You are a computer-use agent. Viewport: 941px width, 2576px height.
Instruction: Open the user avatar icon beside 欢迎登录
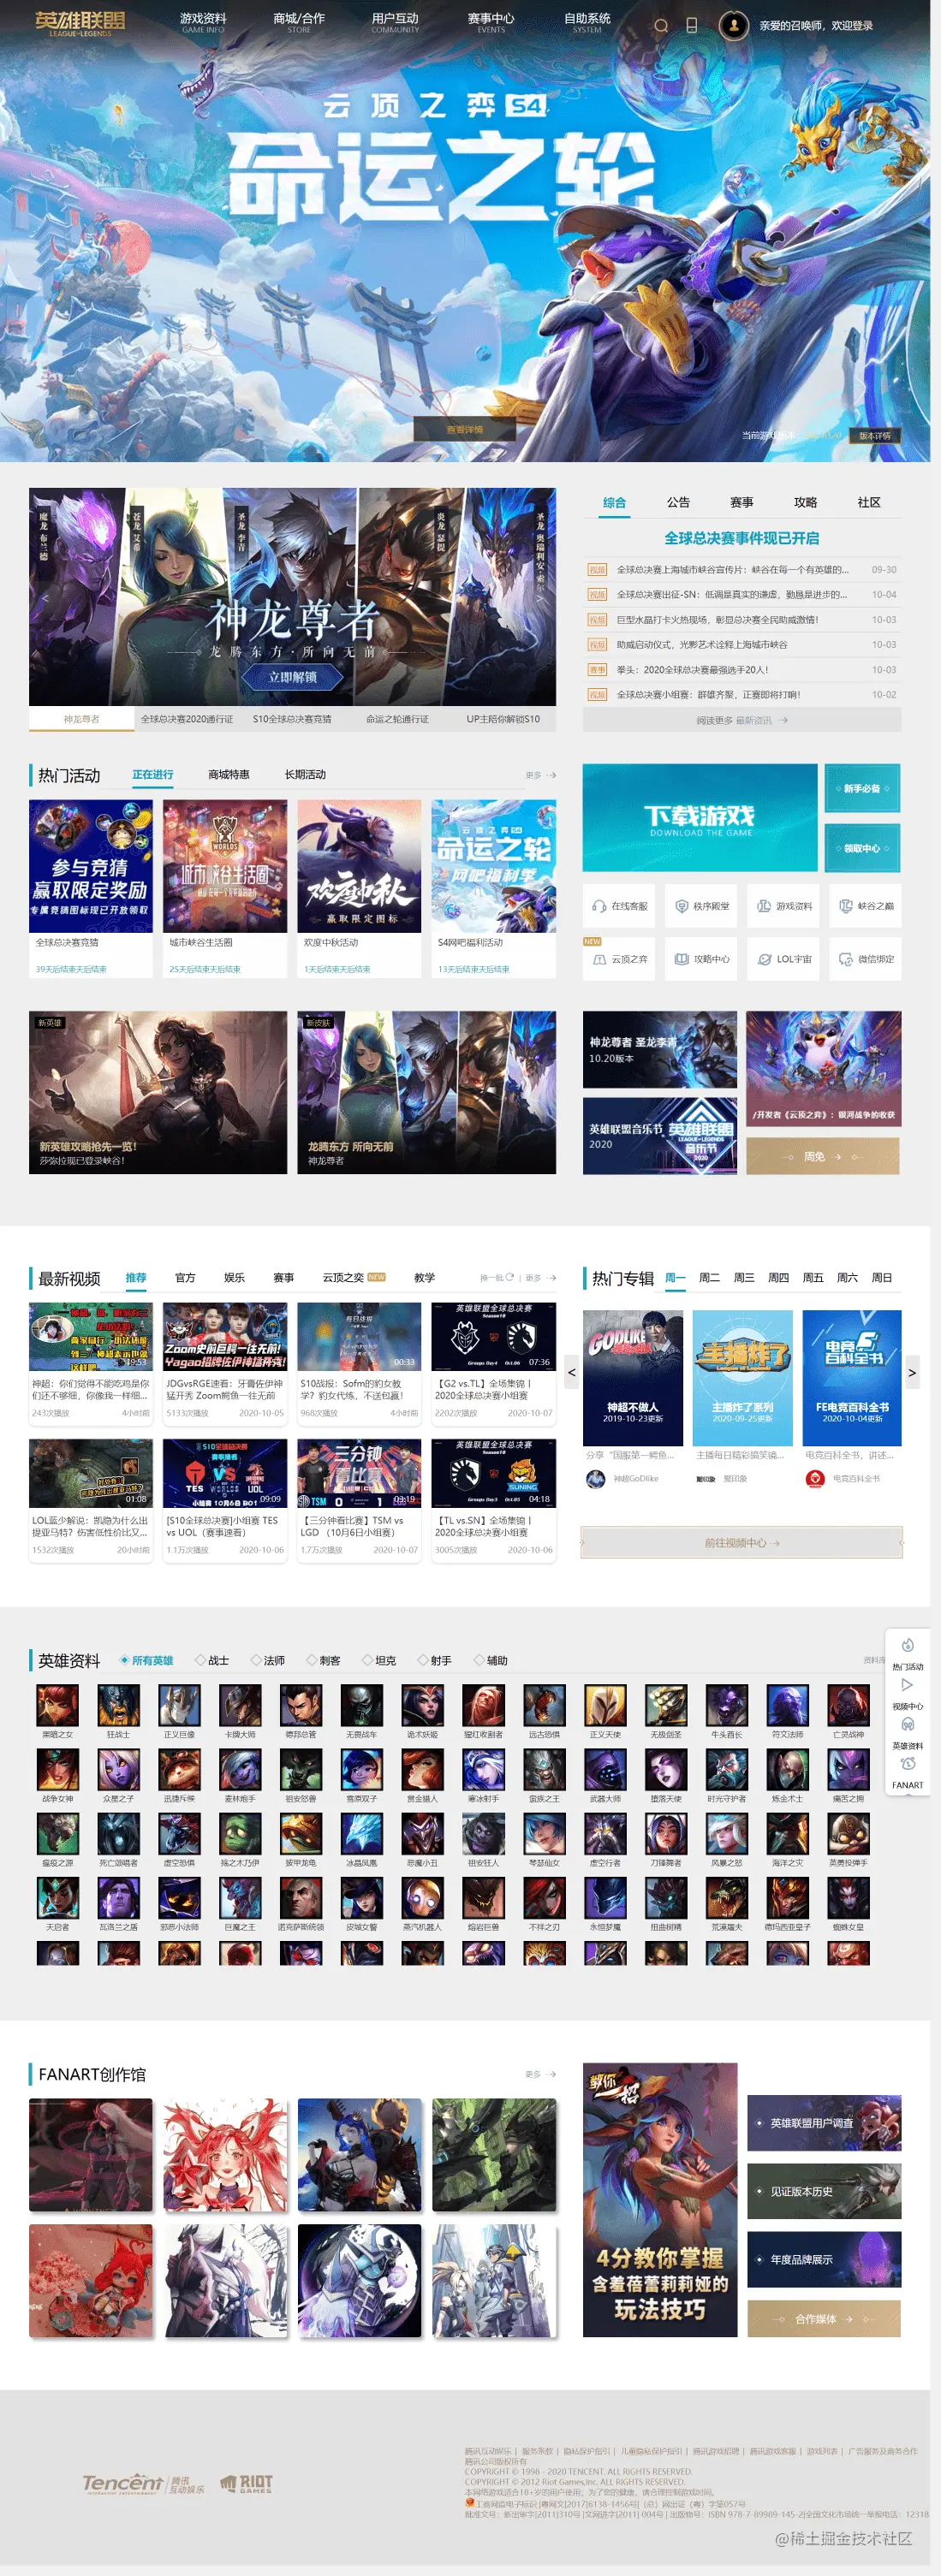point(733,25)
